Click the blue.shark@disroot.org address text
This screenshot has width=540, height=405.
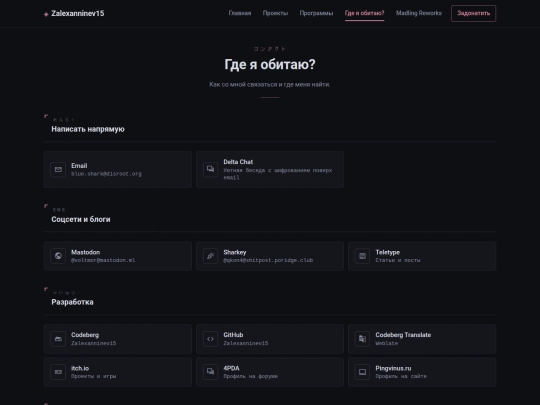coord(106,174)
